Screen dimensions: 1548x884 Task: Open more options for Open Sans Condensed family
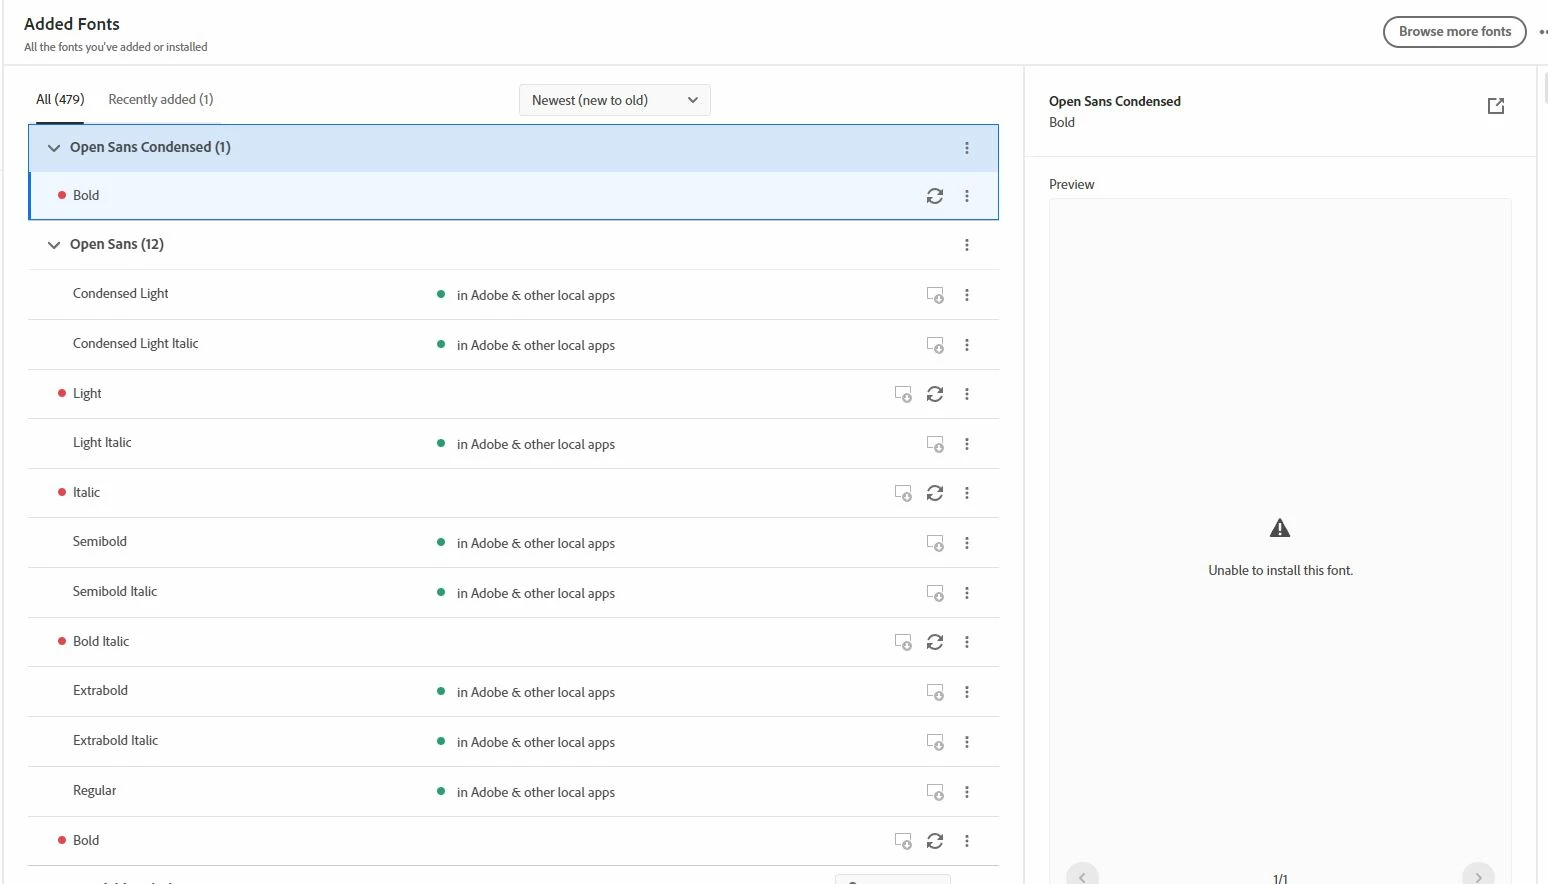click(x=967, y=148)
